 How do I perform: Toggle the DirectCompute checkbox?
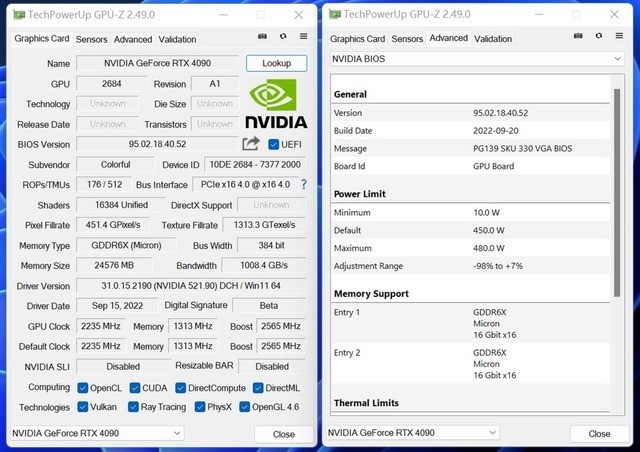pos(180,387)
